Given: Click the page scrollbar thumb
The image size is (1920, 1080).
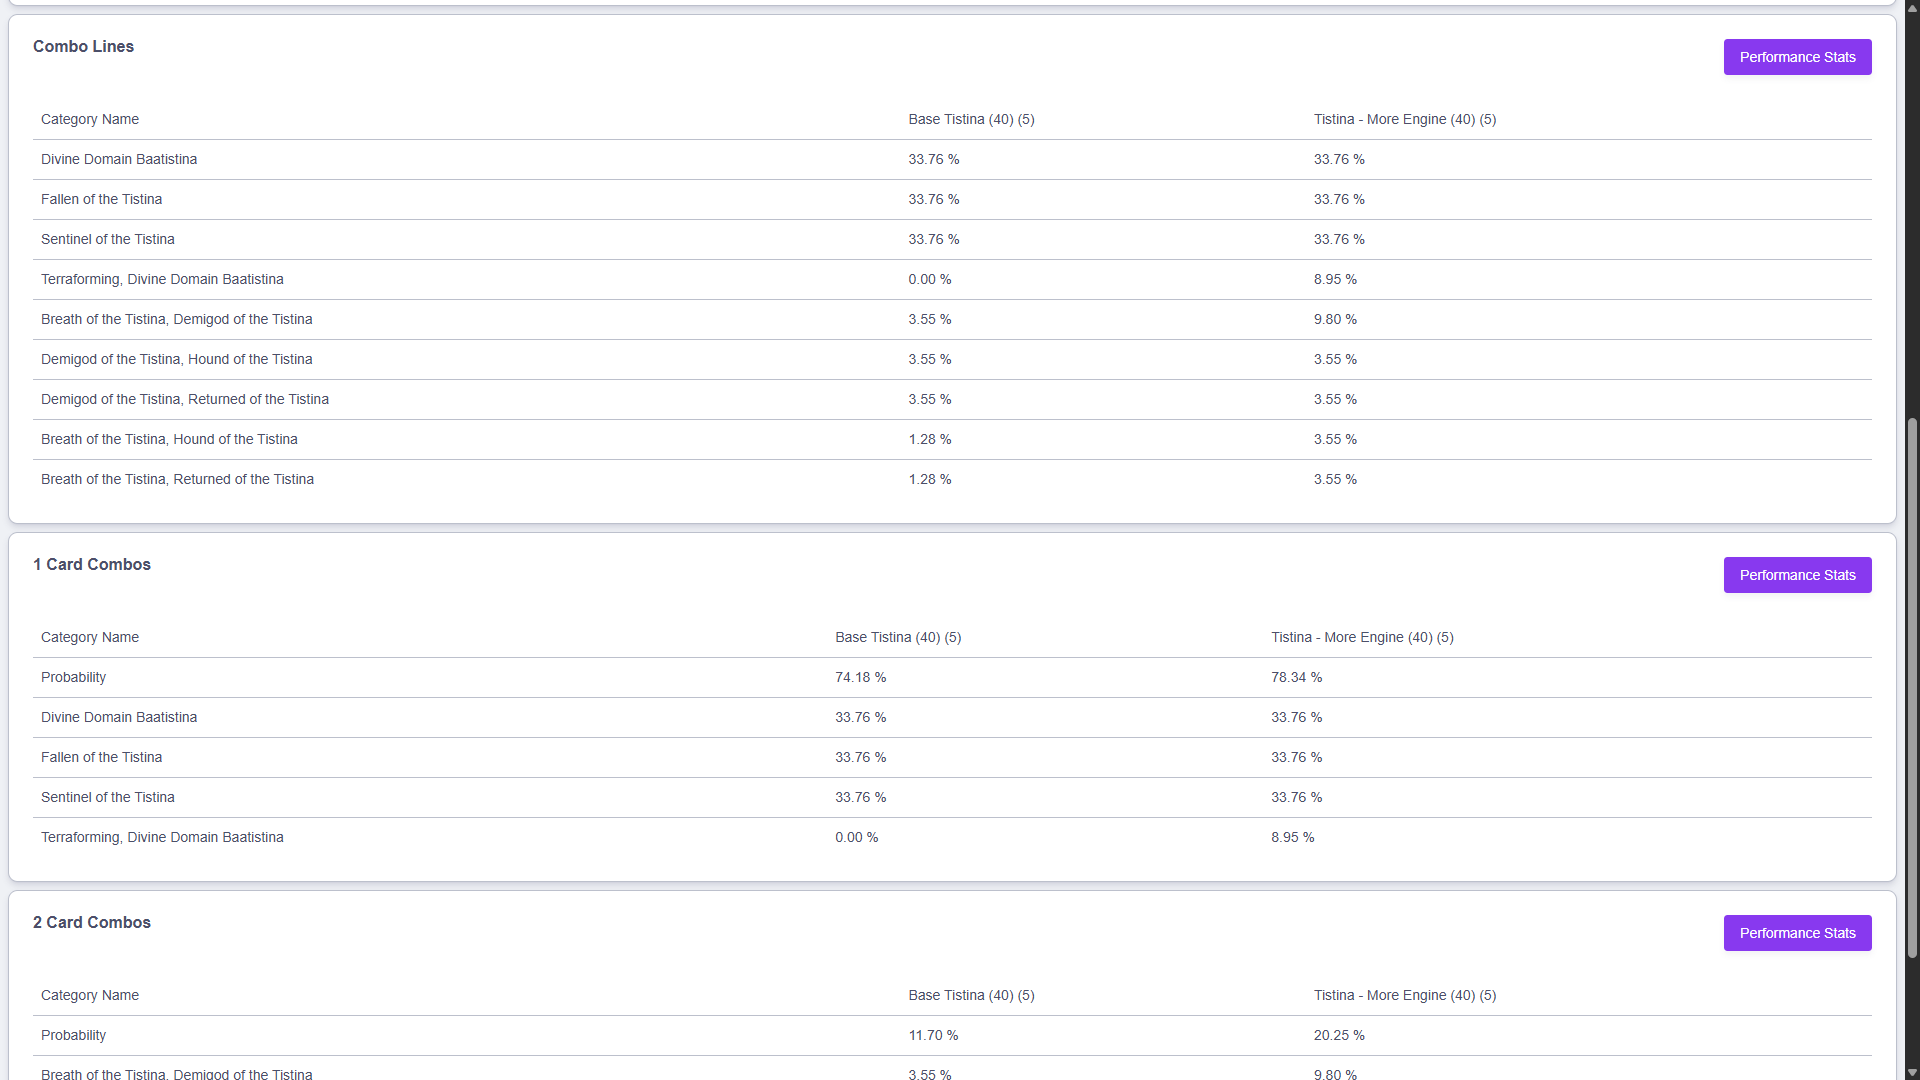Looking at the screenshot, I should click(1912, 688).
